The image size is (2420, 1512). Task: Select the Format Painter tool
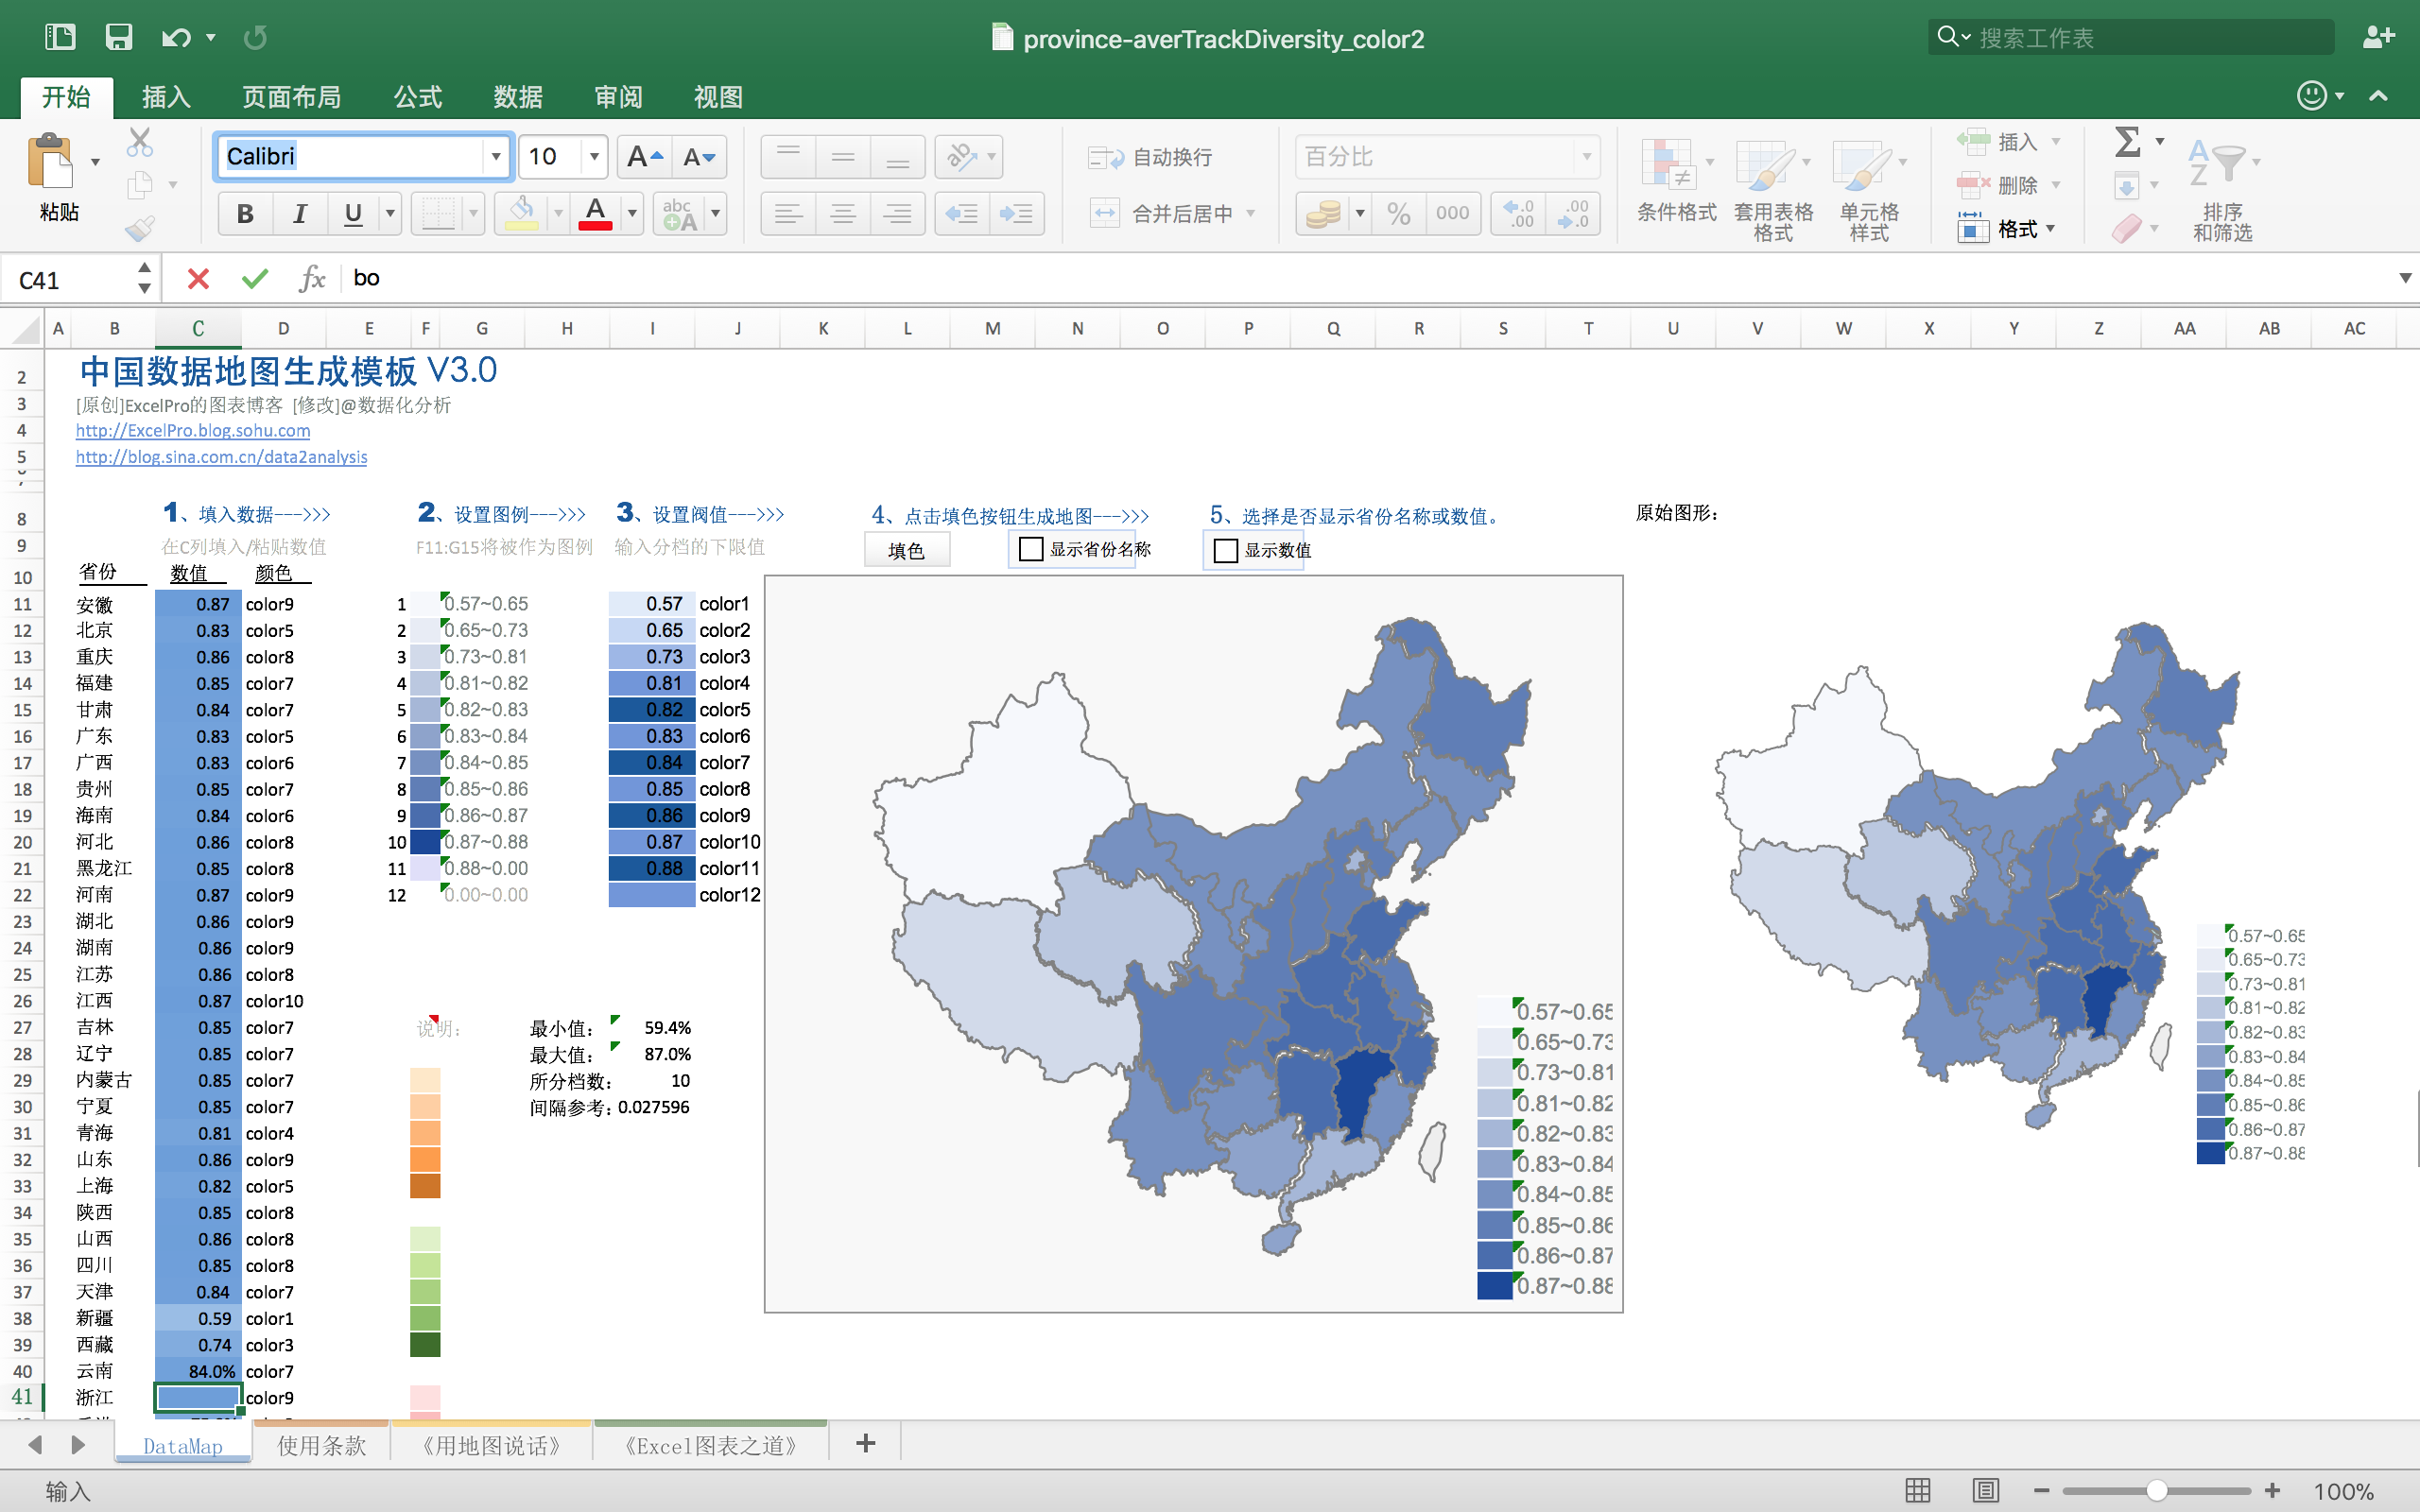tap(140, 225)
